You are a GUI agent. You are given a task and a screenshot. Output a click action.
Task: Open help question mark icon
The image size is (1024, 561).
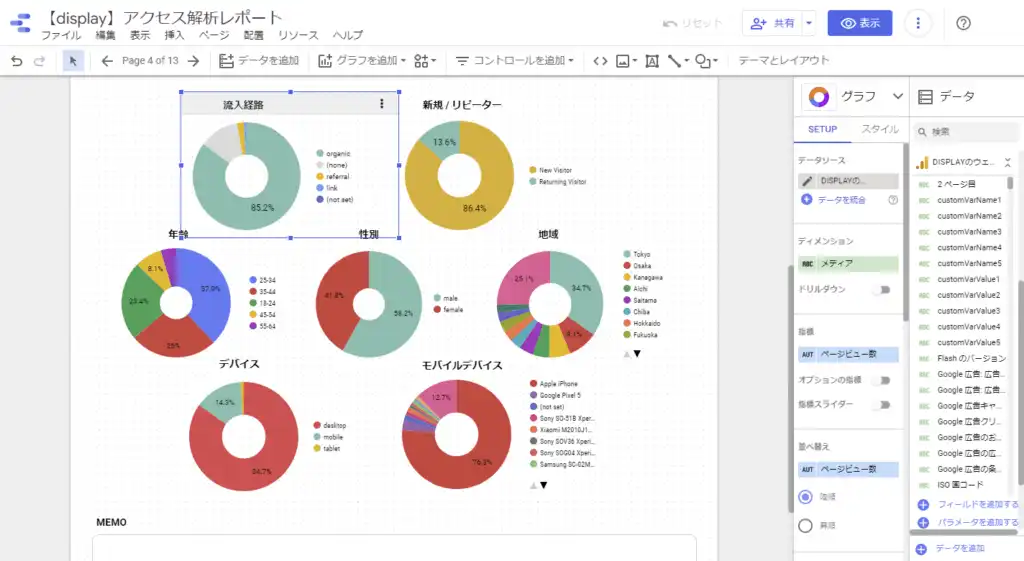click(x=963, y=24)
